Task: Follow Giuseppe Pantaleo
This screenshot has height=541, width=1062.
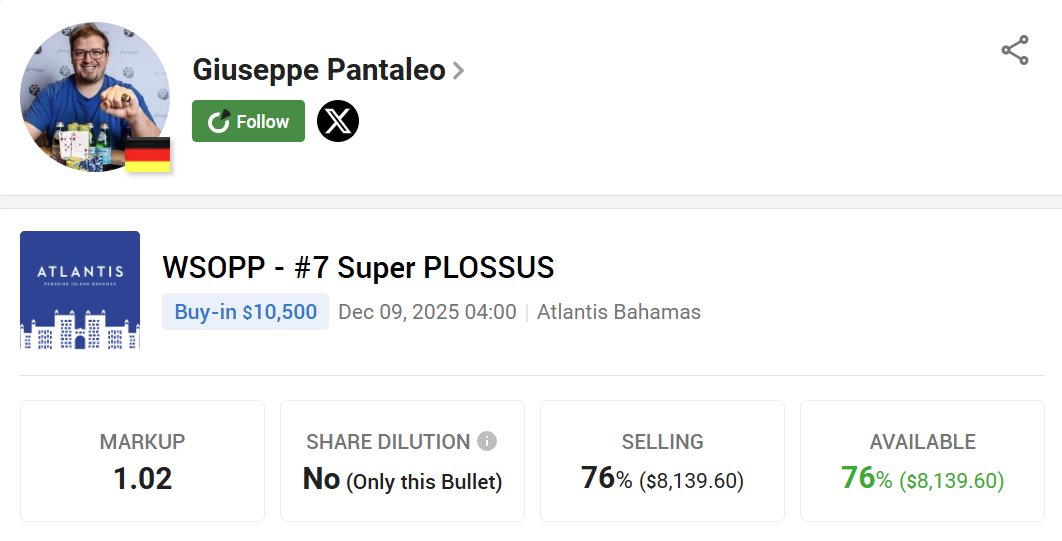Action: click(248, 122)
